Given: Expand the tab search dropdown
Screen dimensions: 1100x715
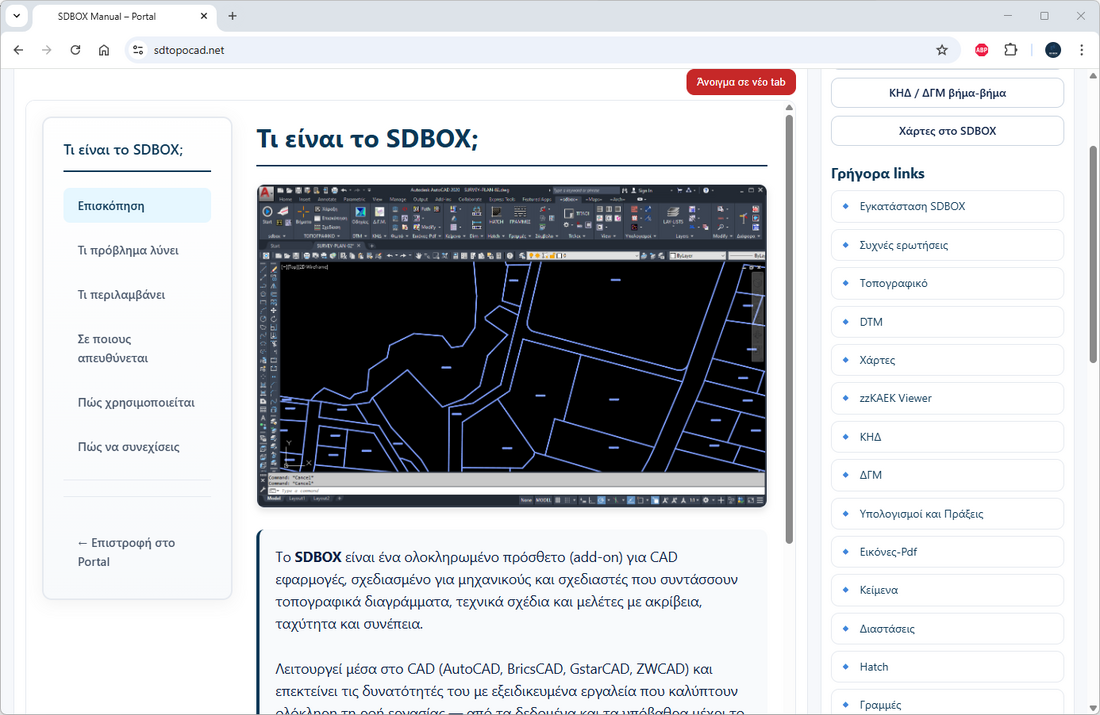Looking at the screenshot, I should tap(17, 16).
